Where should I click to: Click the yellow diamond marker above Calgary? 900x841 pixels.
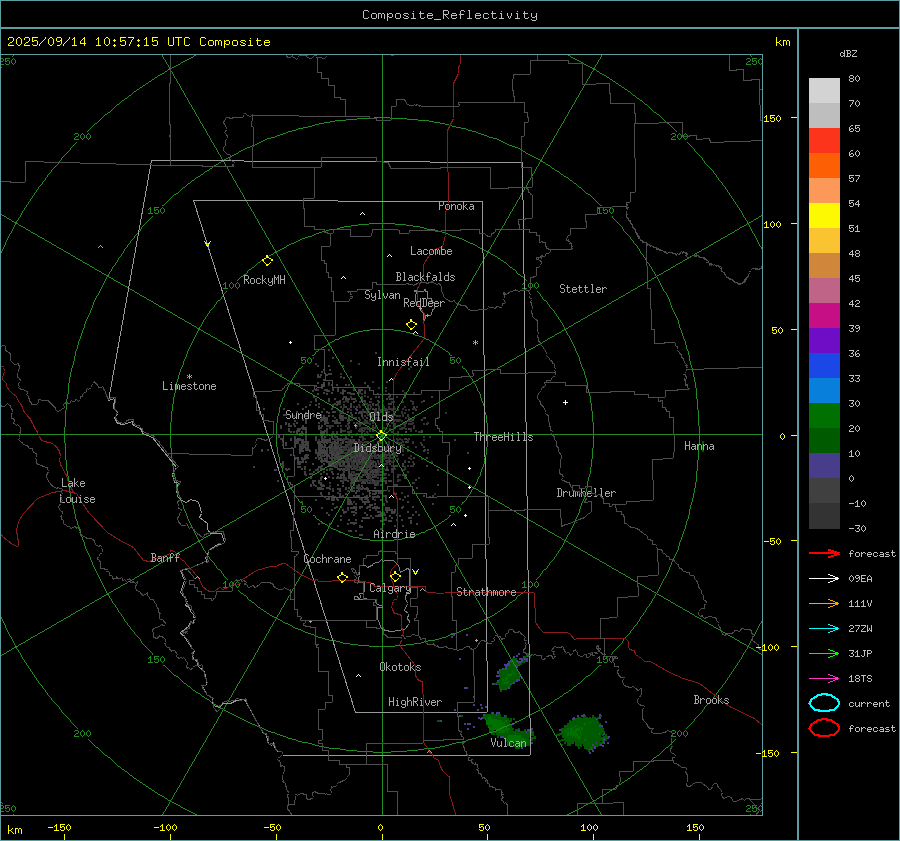[x=395, y=576]
